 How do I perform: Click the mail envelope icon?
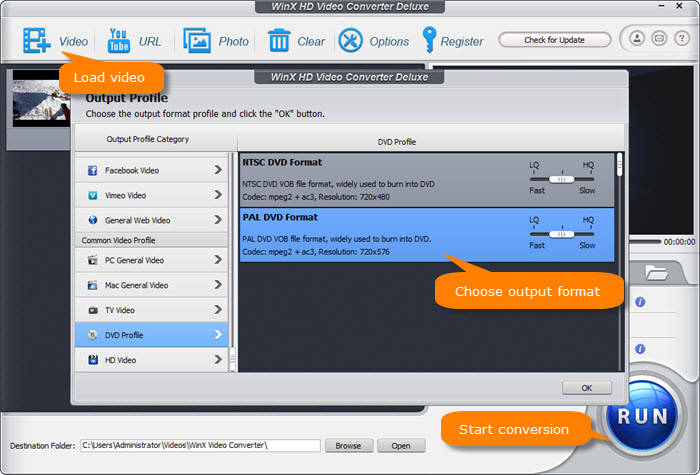[659, 38]
